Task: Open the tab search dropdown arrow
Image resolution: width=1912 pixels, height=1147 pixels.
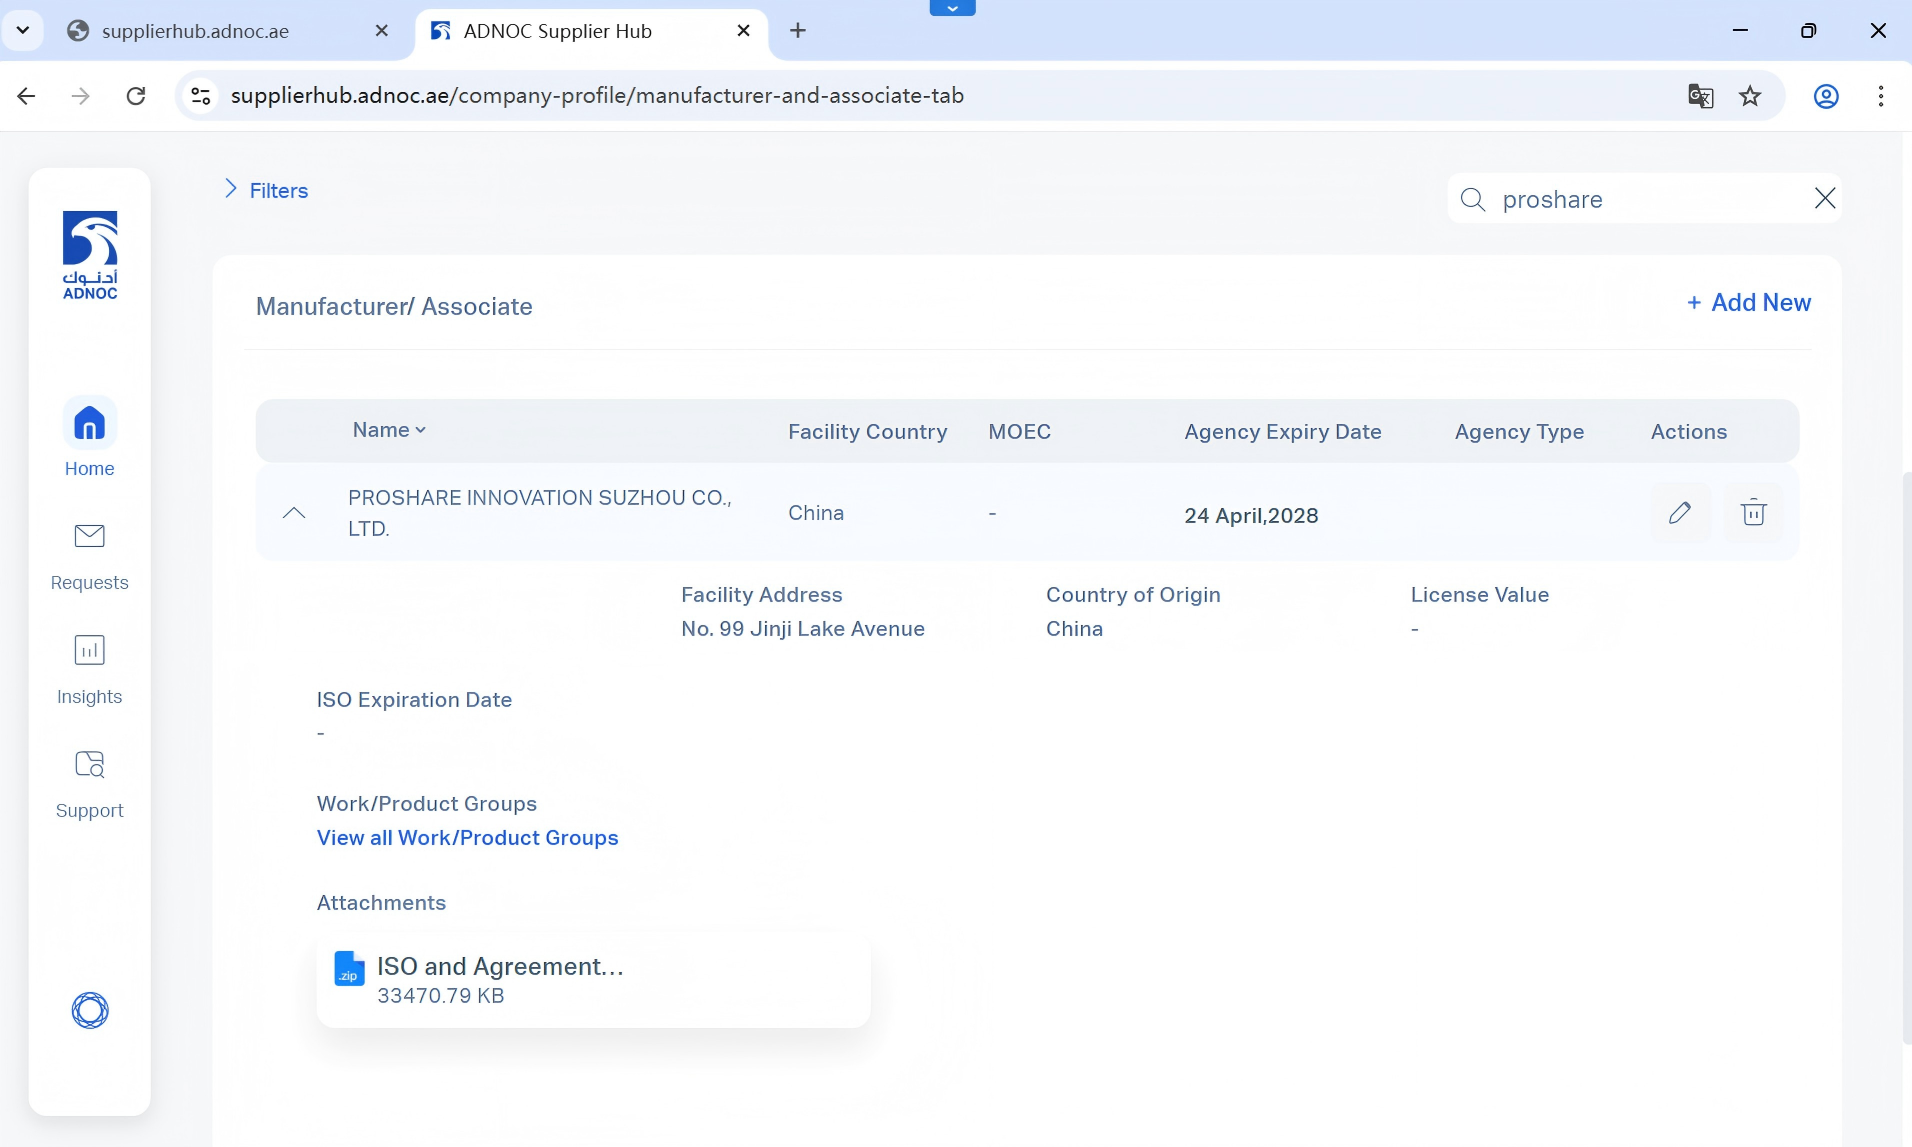Action: 23,30
